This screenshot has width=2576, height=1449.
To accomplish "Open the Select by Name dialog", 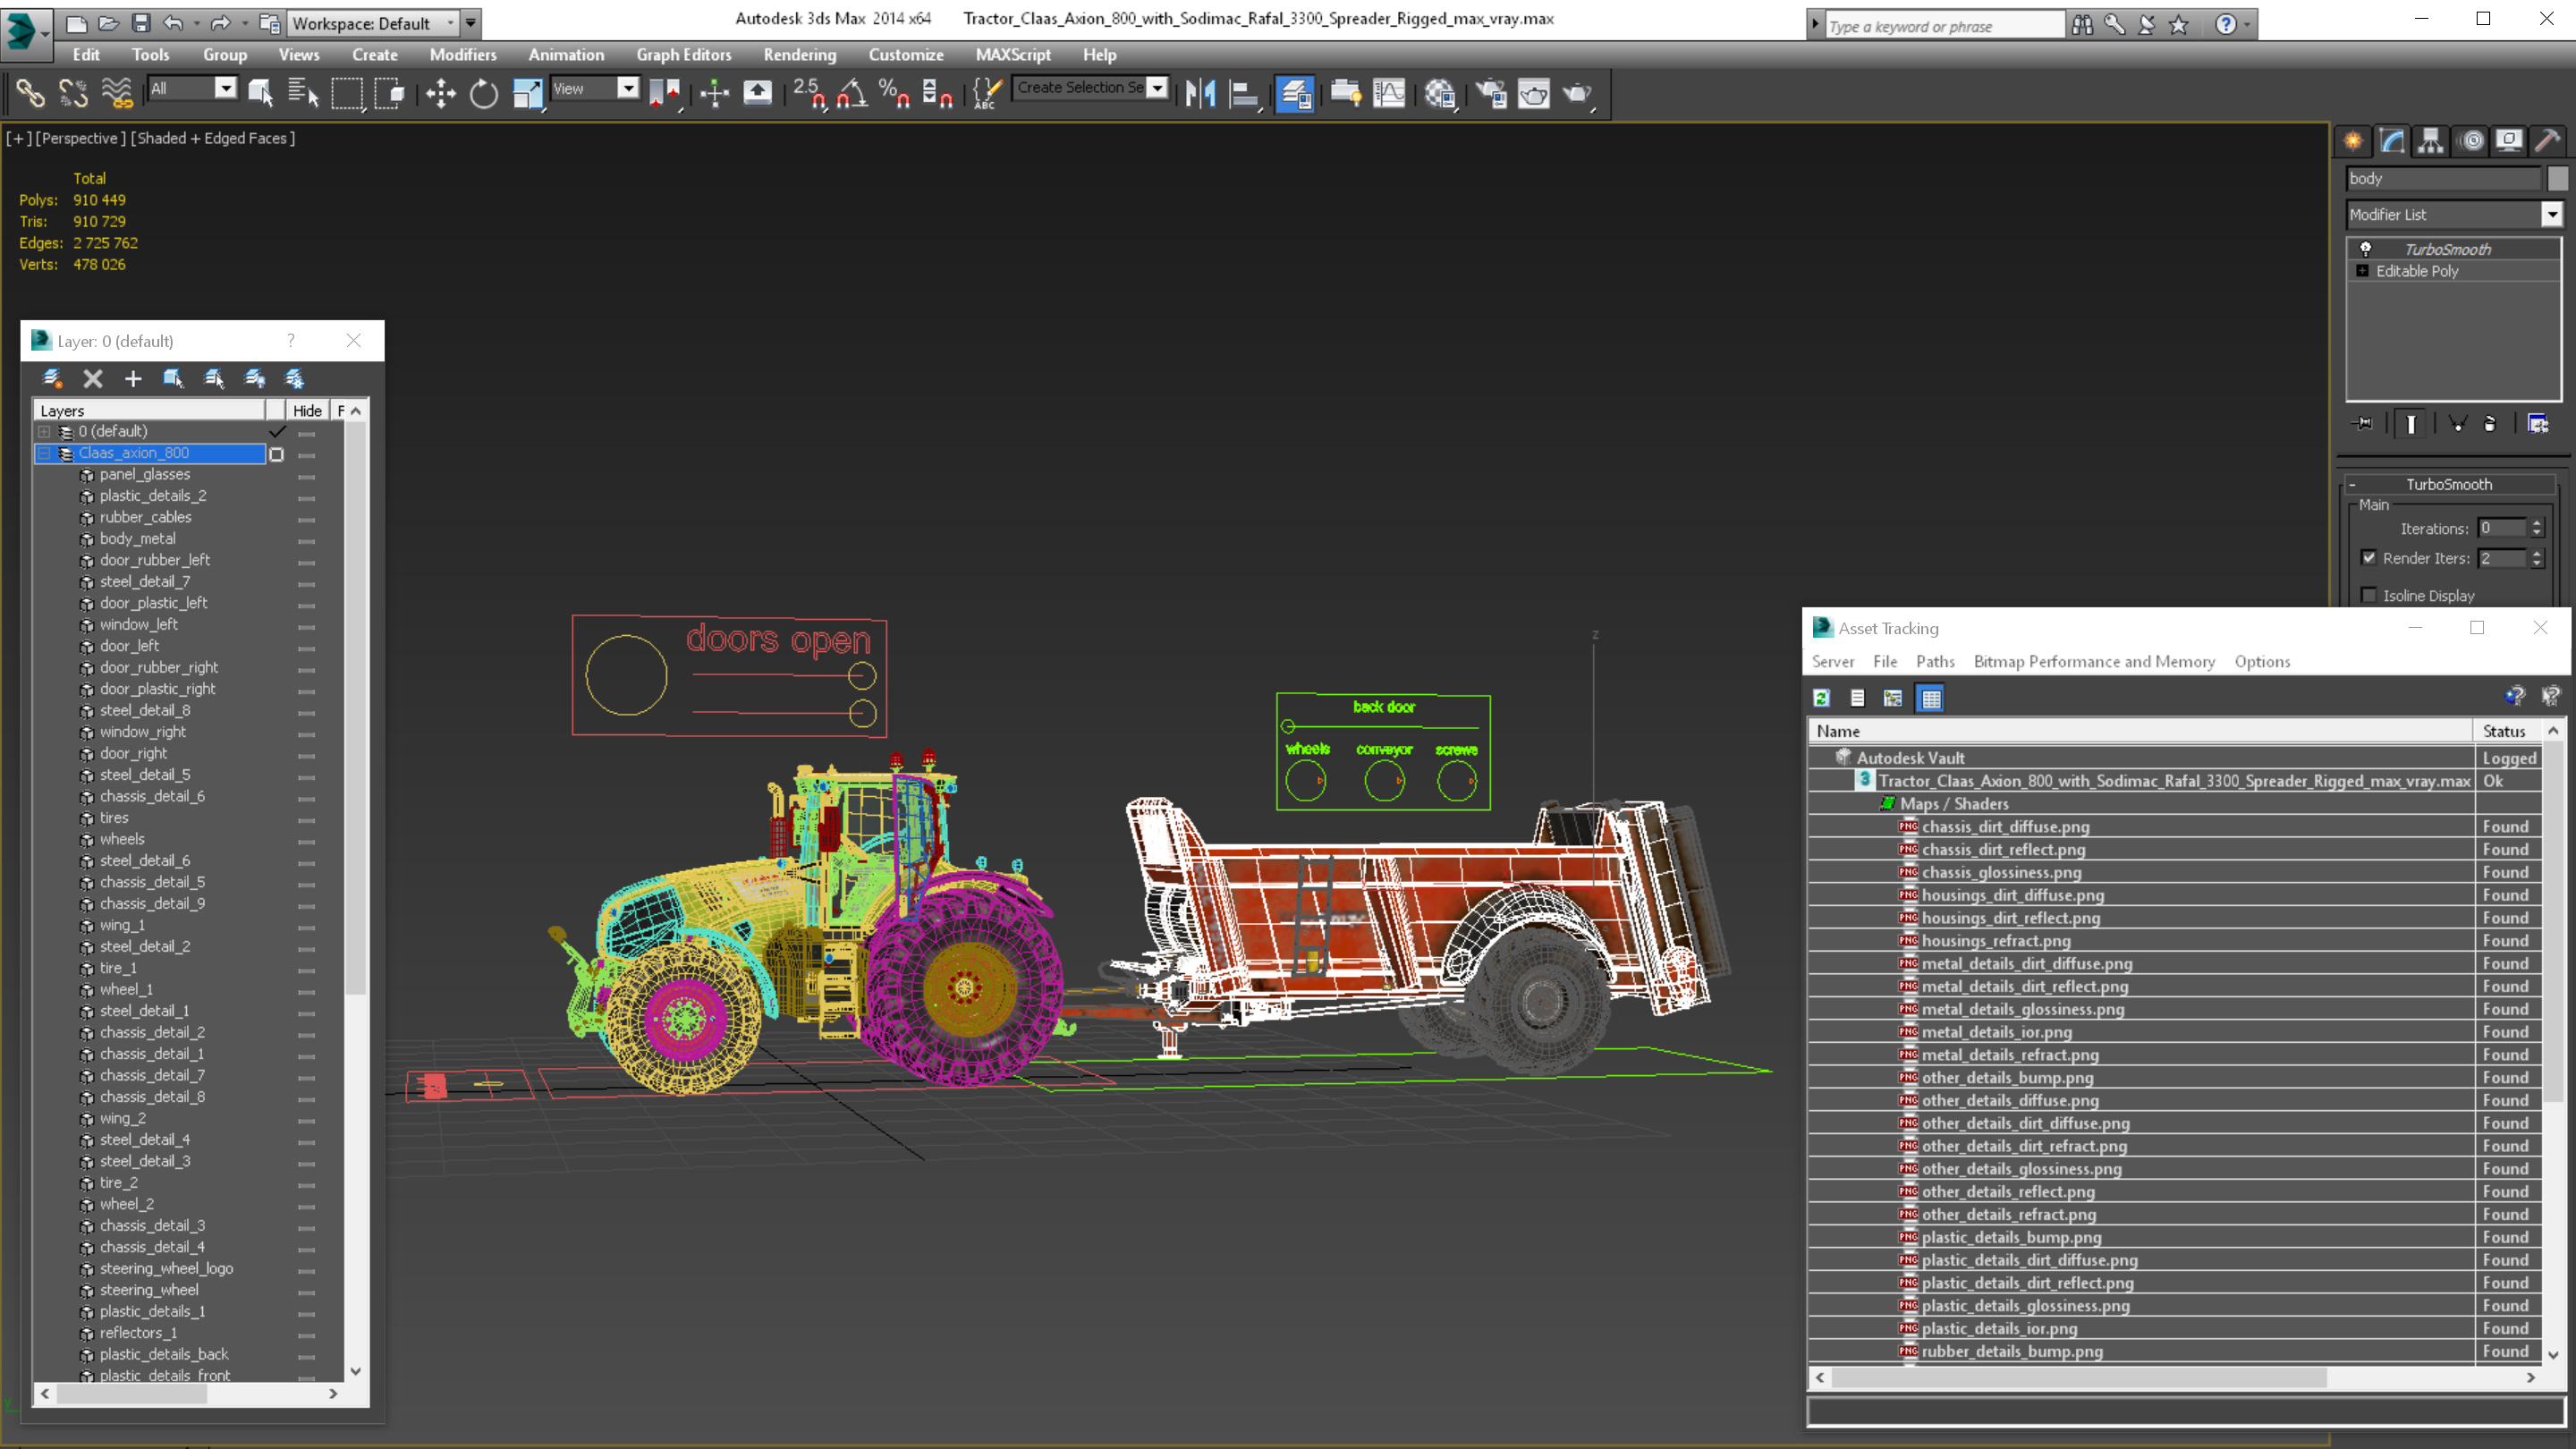I will tap(303, 94).
